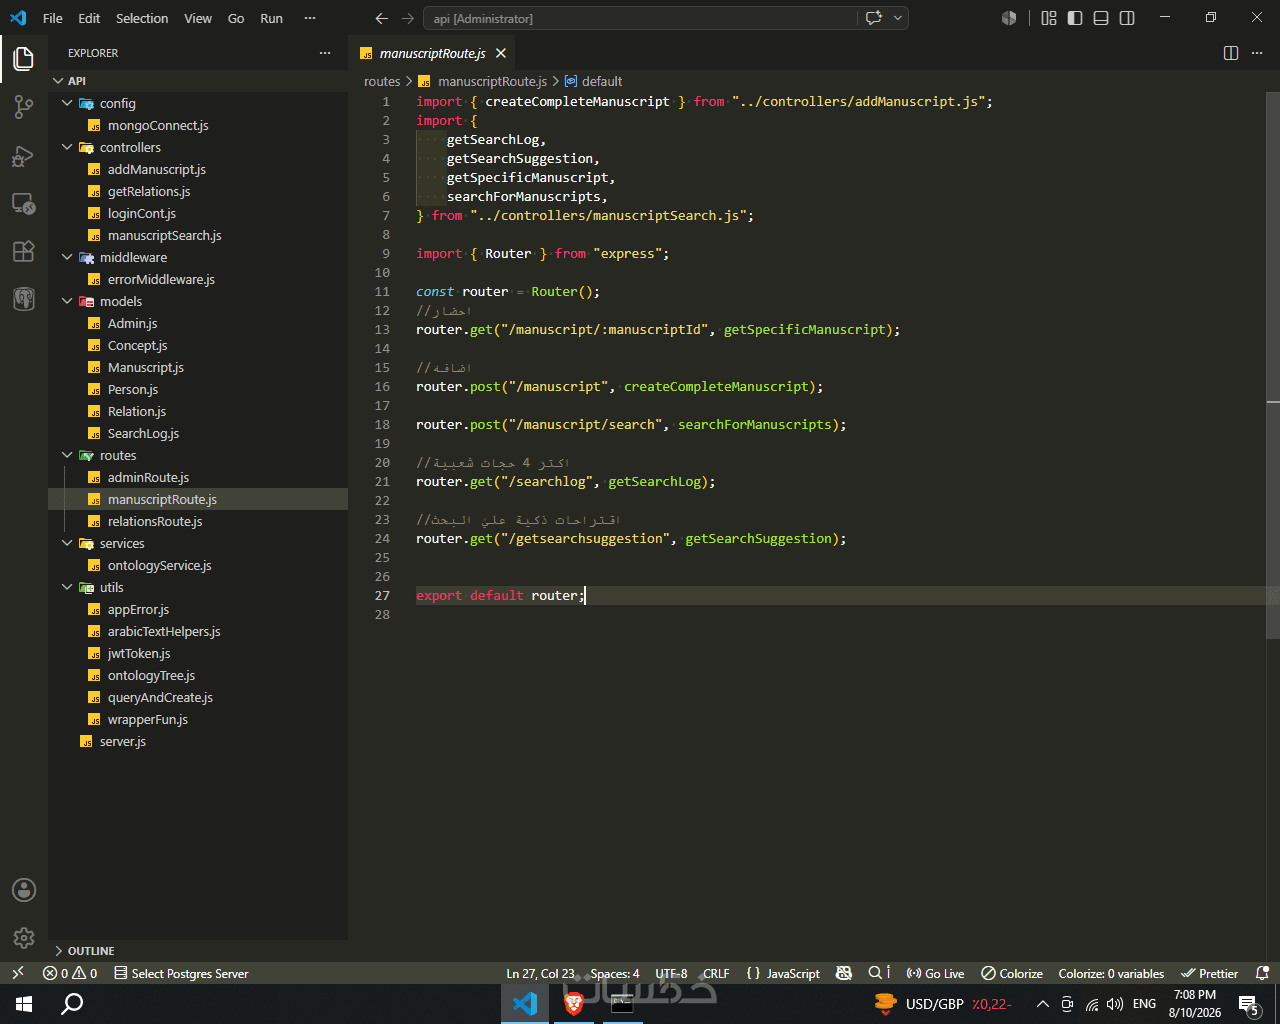Viewport: 1280px width, 1024px height.
Task: Open the Selection menu
Action: [x=142, y=18]
